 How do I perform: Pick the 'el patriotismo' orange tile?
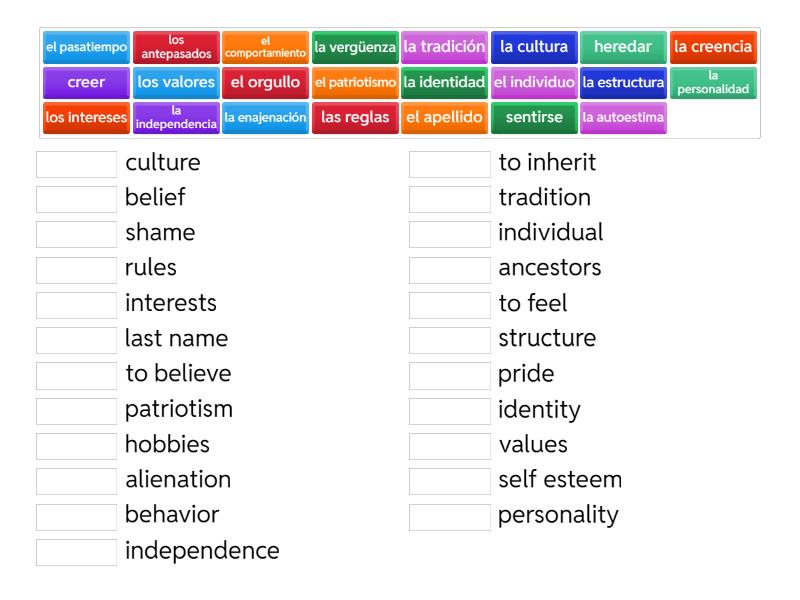pos(355,82)
